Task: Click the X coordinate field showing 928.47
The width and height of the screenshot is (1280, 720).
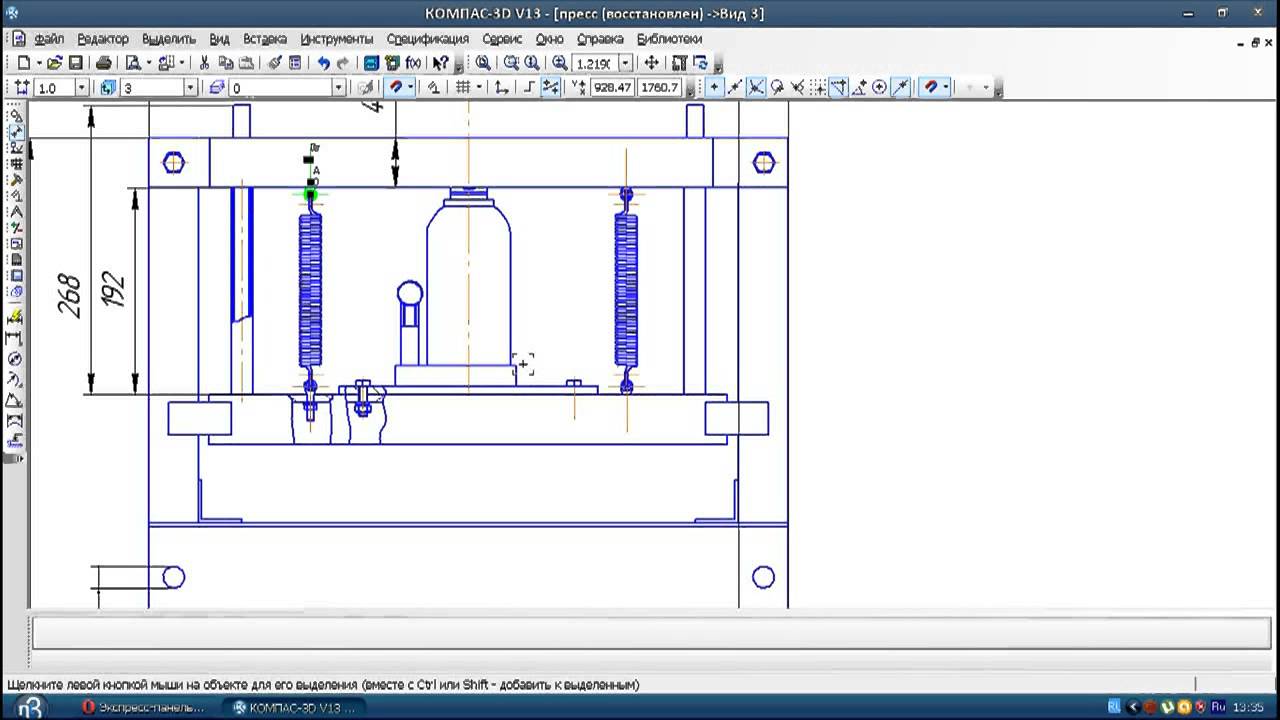Action: 612,88
